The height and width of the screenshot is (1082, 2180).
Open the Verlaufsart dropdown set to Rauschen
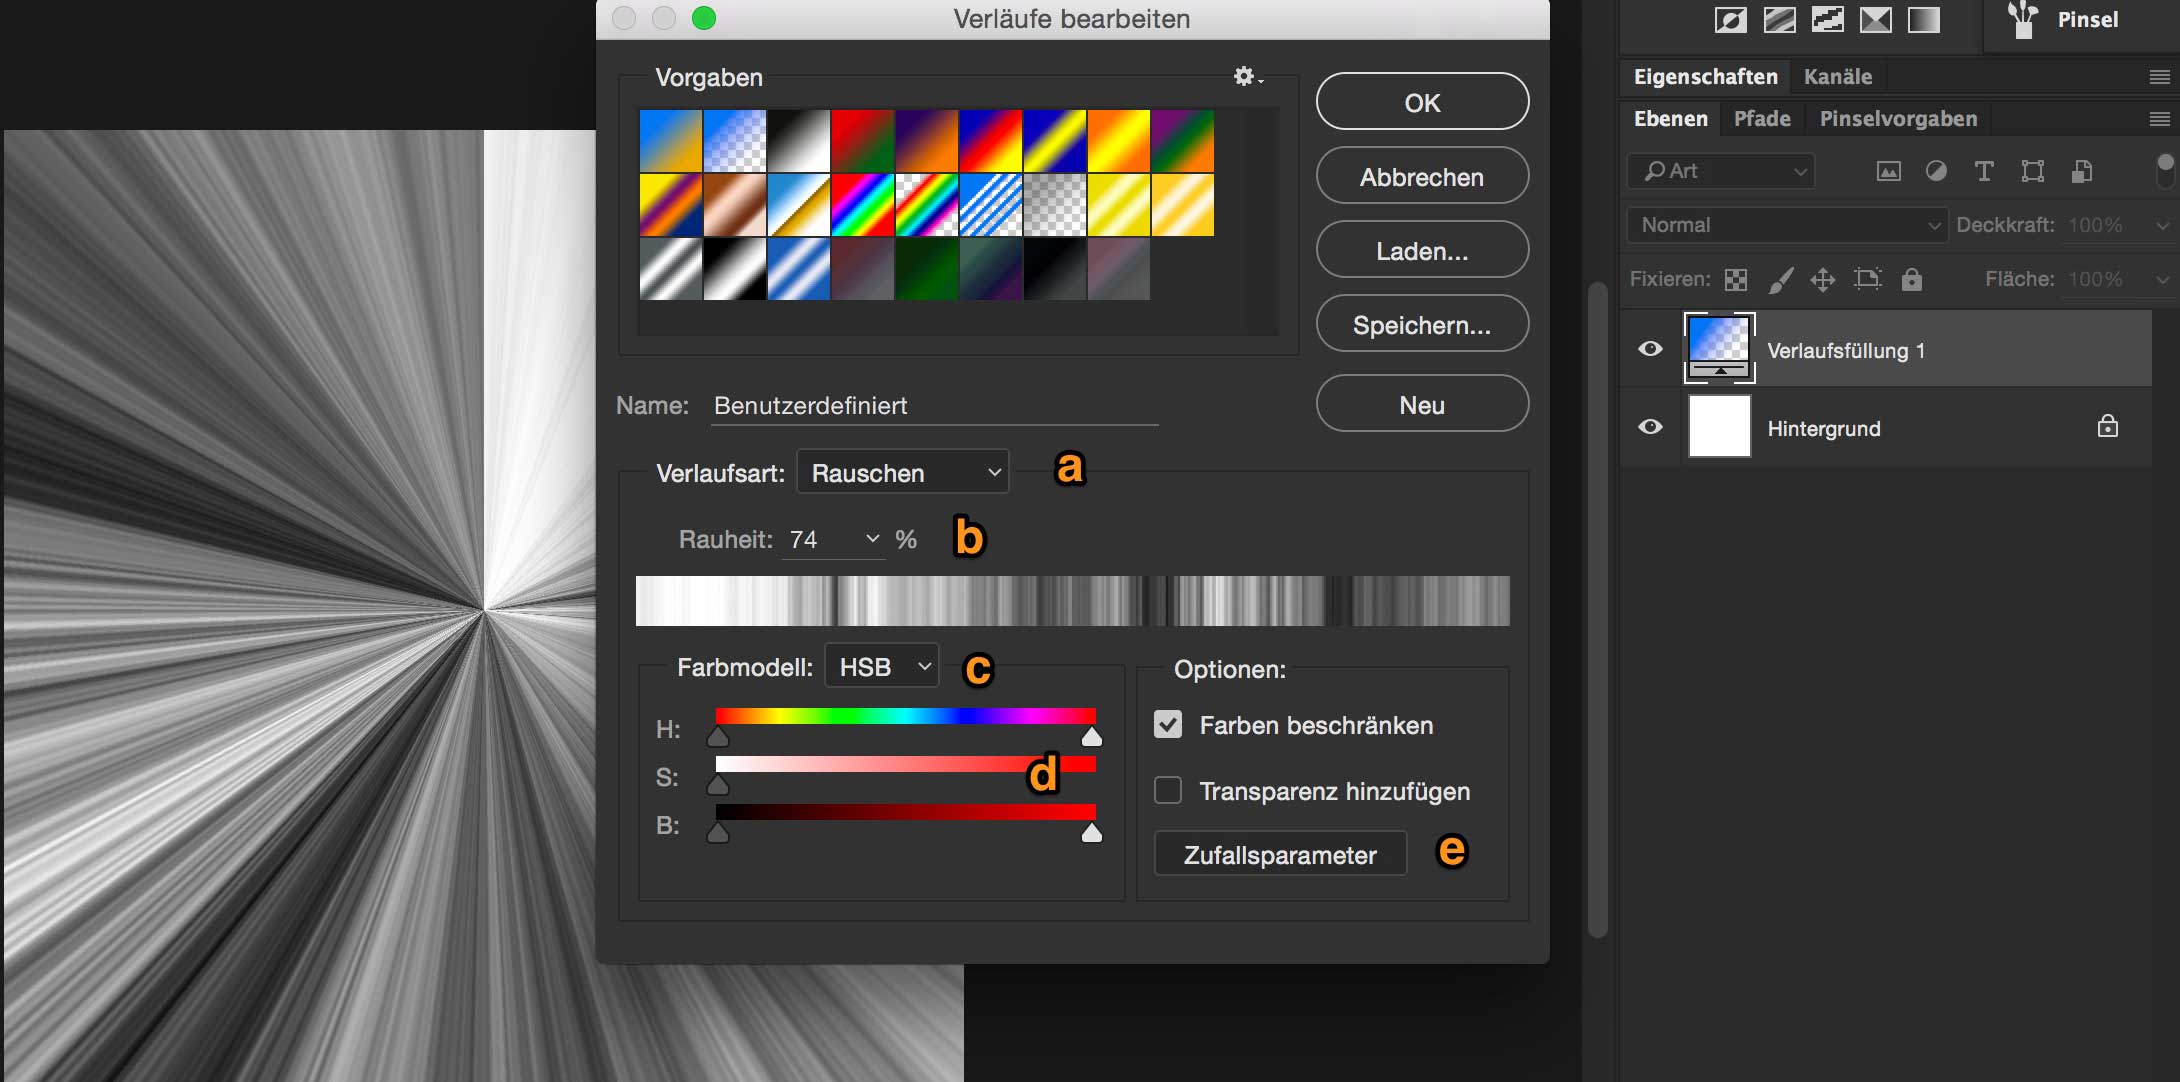pyautogui.click(x=903, y=473)
